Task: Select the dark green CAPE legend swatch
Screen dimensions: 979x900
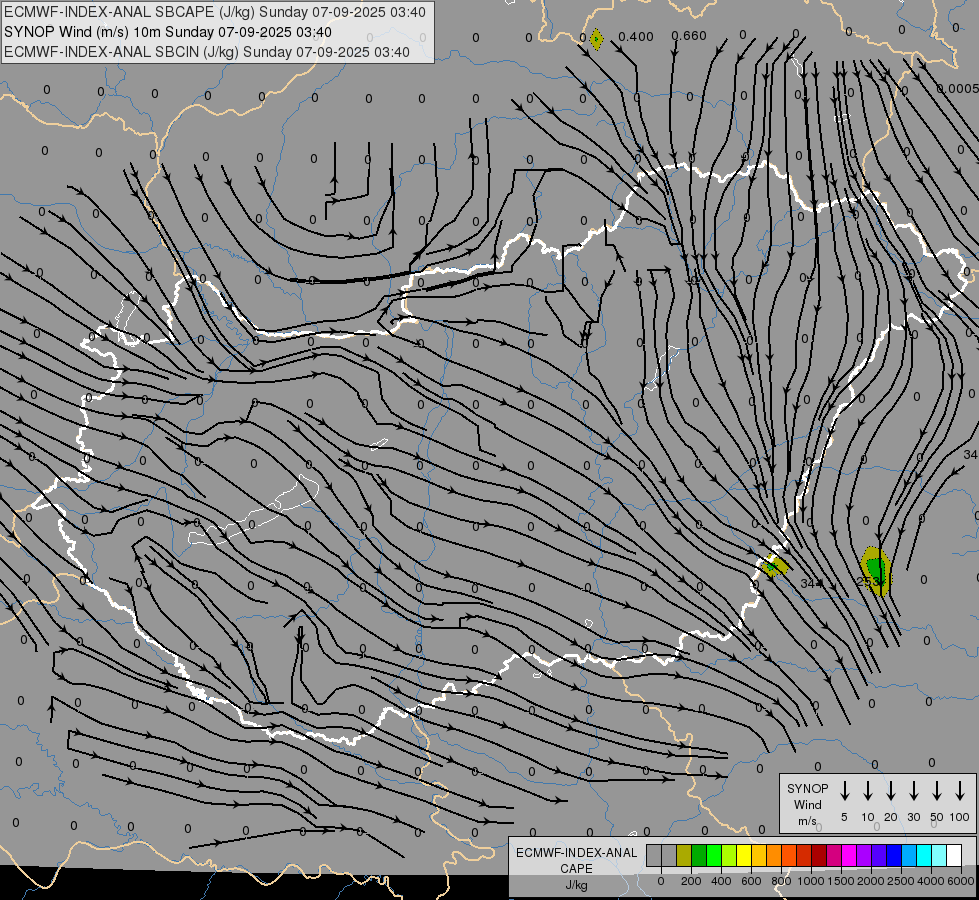Action: click(x=699, y=856)
